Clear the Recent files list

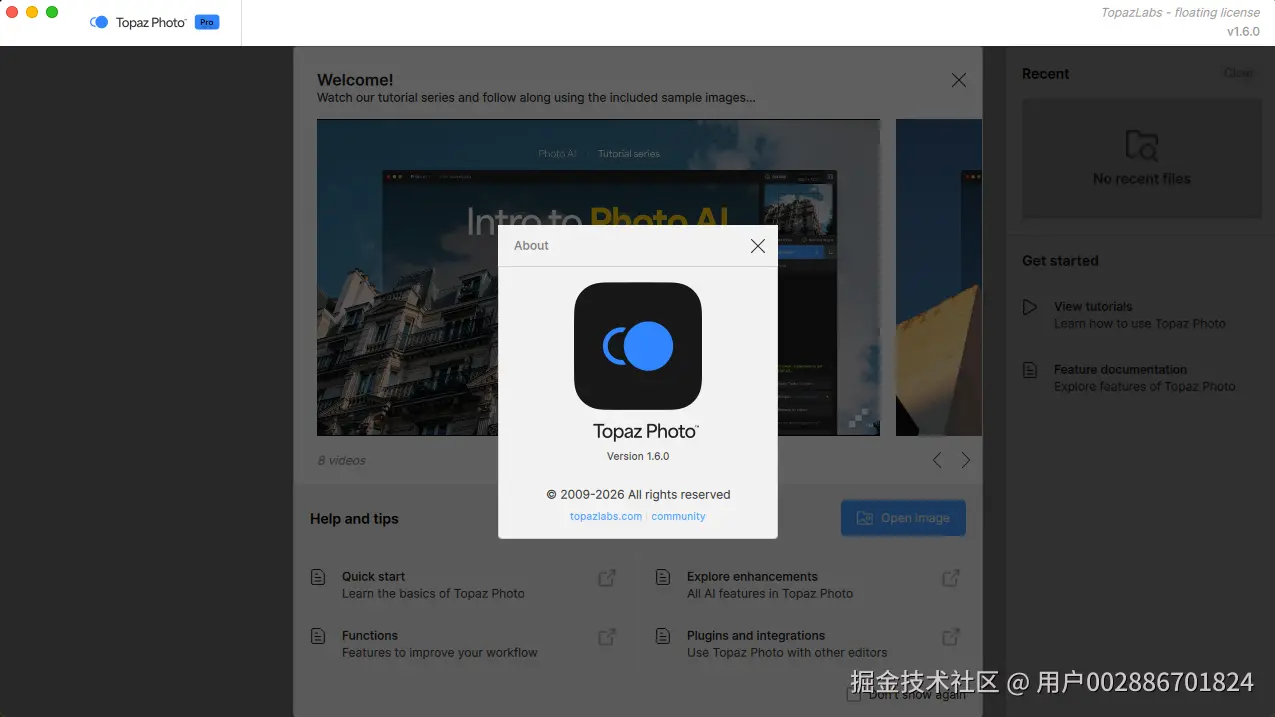[x=1238, y=73]
